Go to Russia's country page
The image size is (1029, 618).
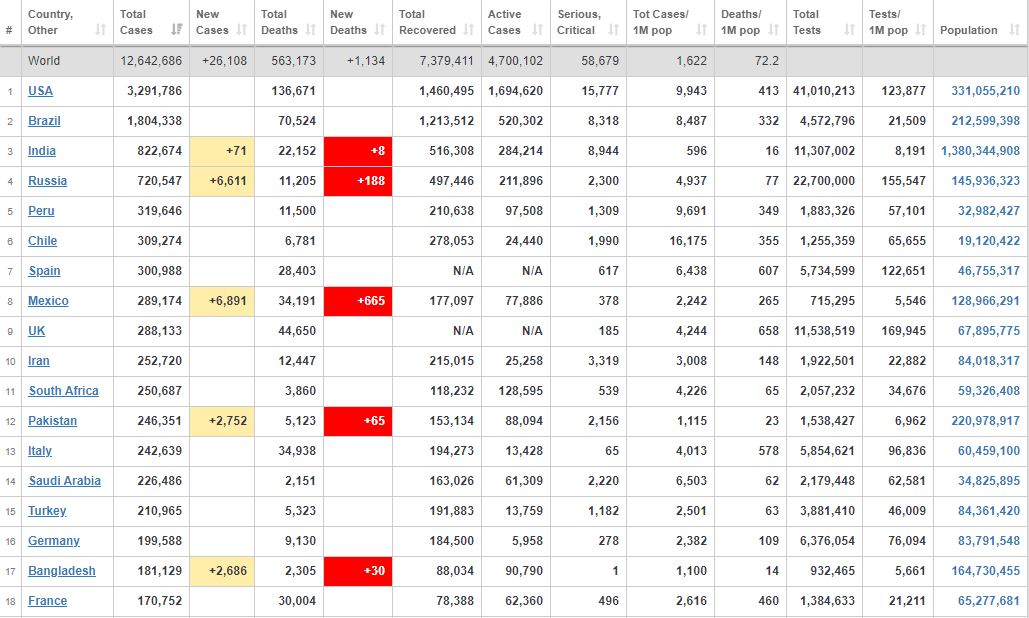47,181
